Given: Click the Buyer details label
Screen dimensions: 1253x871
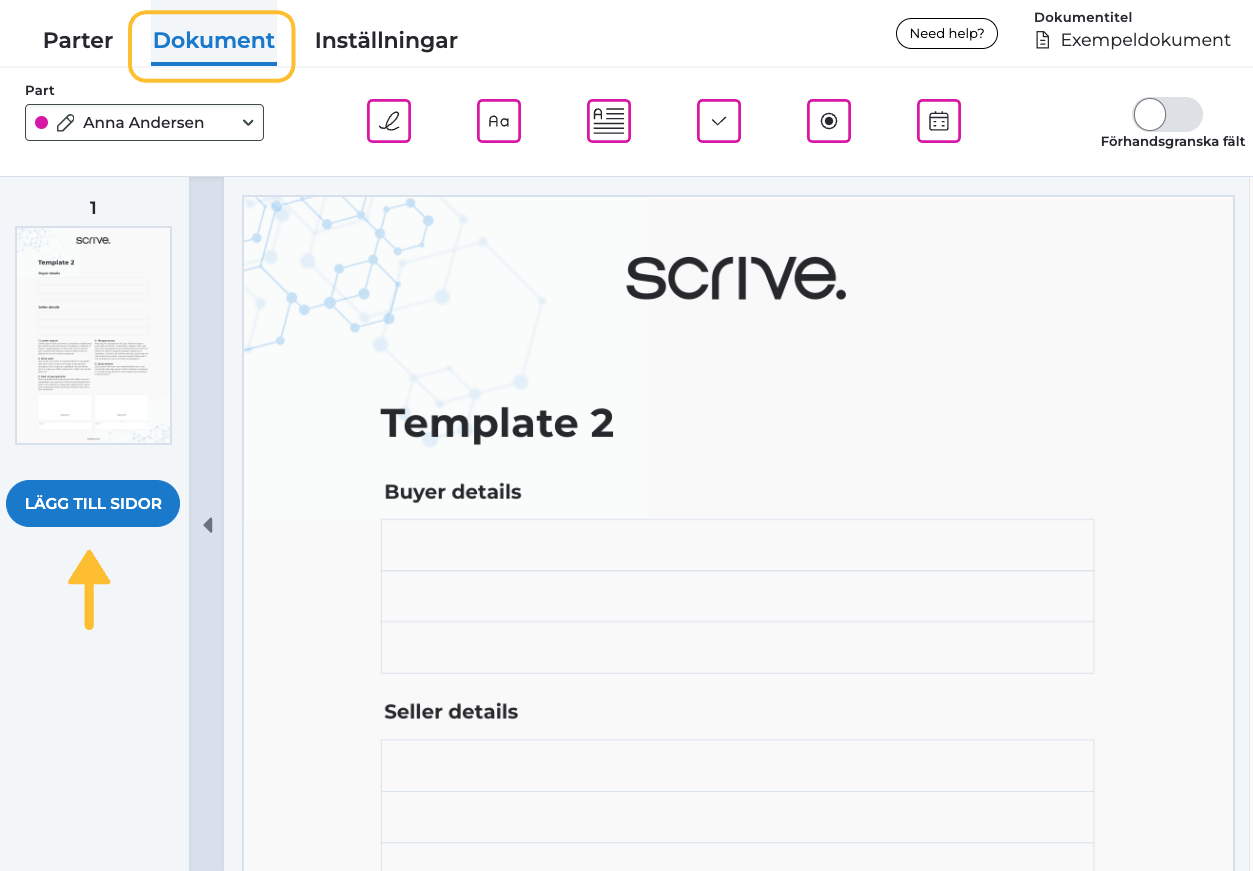Looking at the screenshot, I should pyautogui.click(x=453, y=492).
